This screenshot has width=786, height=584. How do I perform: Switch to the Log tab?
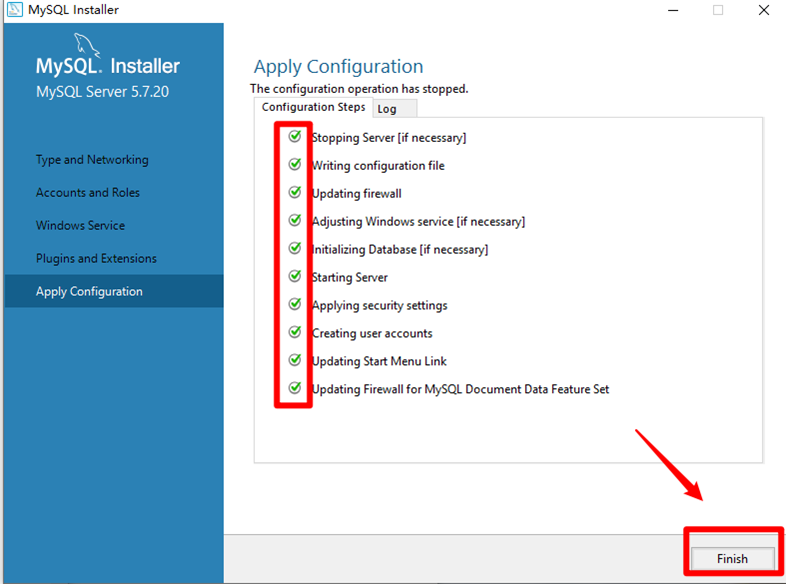(x=395, y=109)
